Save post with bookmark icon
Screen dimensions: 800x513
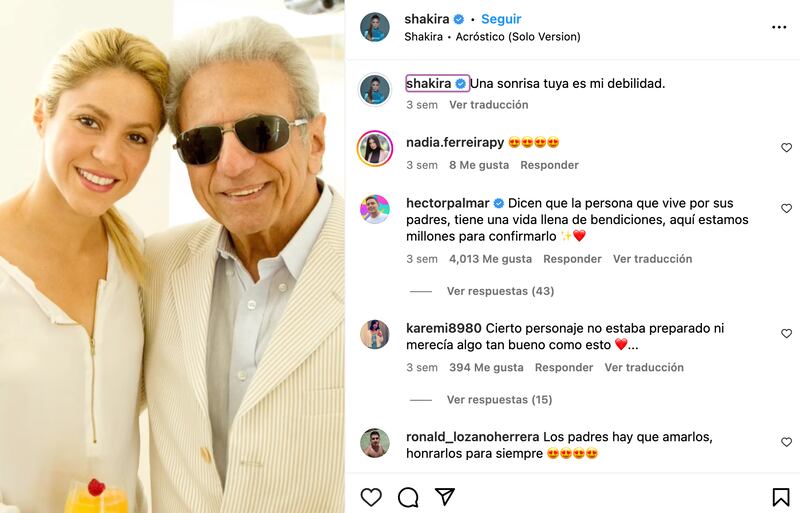point(780,497)
